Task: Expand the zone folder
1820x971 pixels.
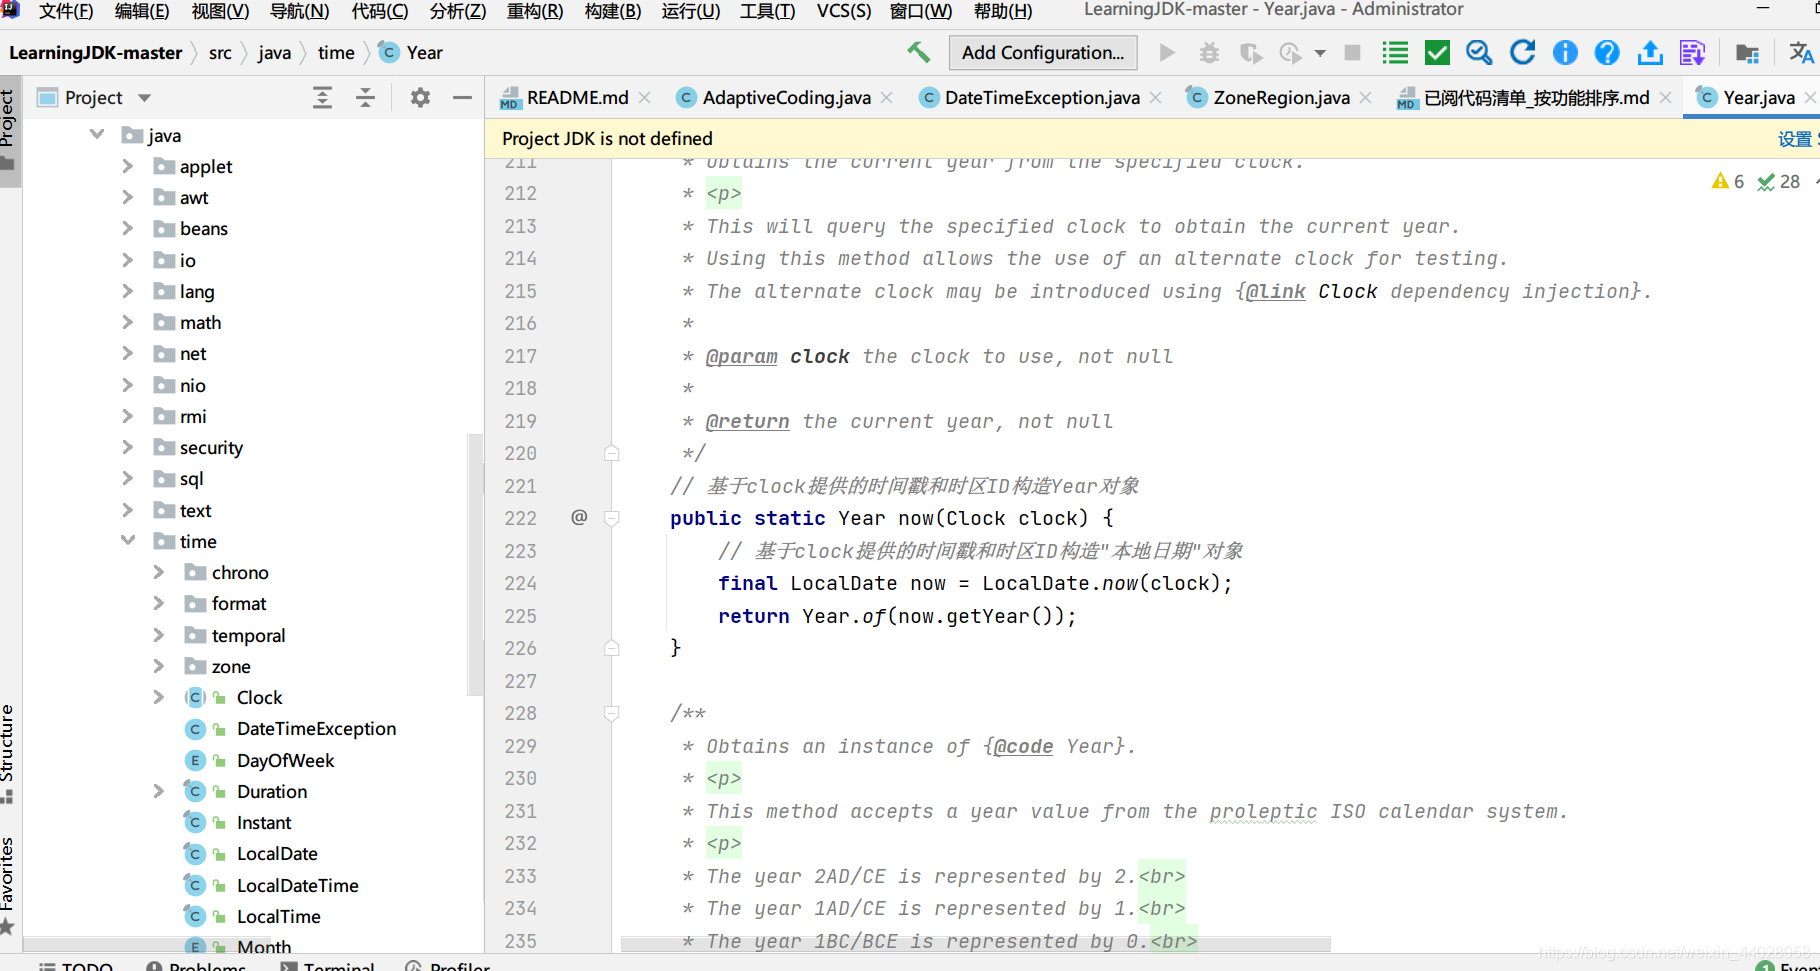Action: (x=159, y=666)
